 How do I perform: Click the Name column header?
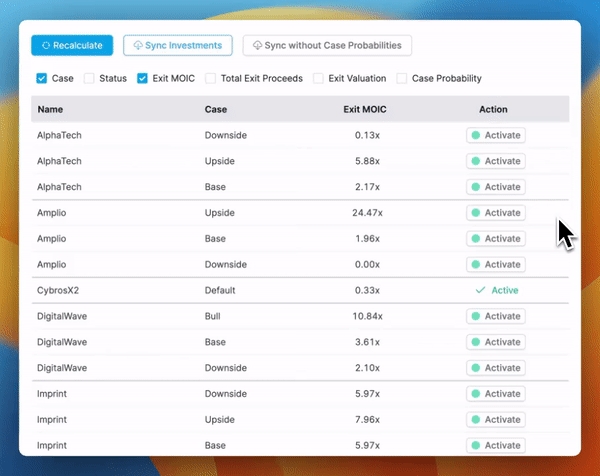point(49,109)
